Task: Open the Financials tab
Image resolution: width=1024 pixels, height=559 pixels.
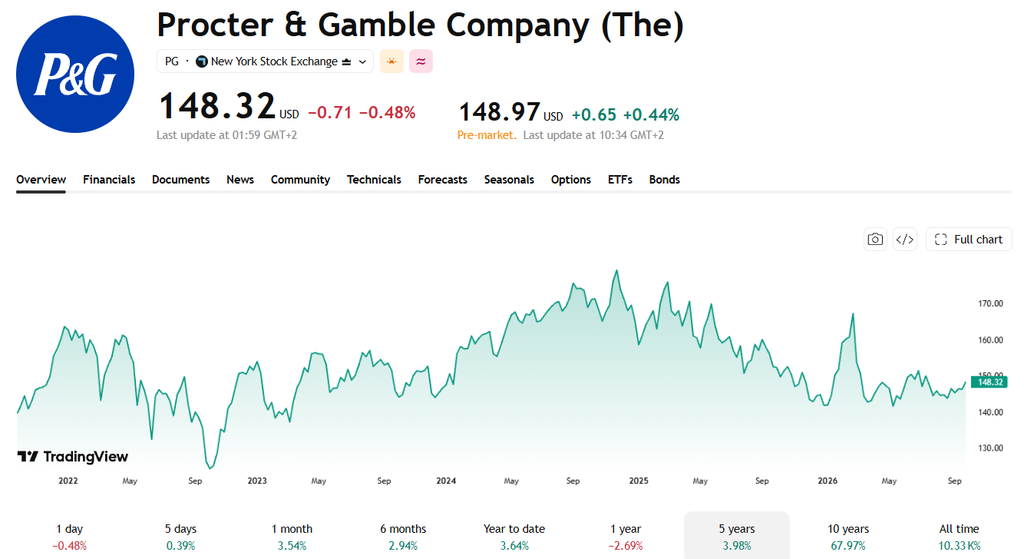Action: 109,180
